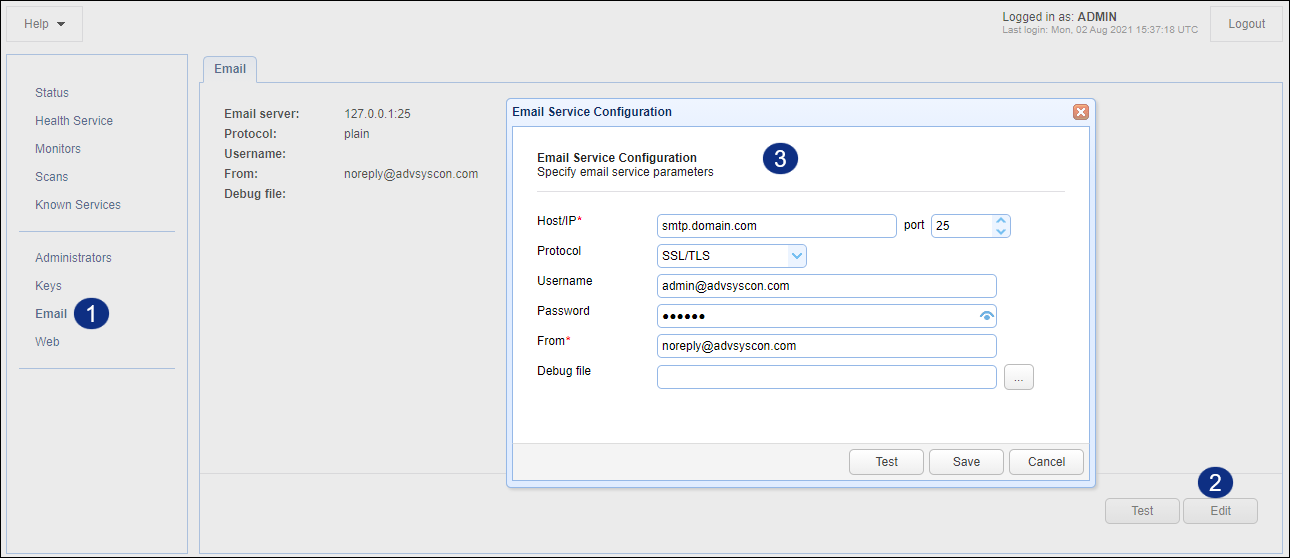The height and width of the screenshot is (558, 1290).
Task: Decrease port number with down arrow
Action: pos(1001,232)
